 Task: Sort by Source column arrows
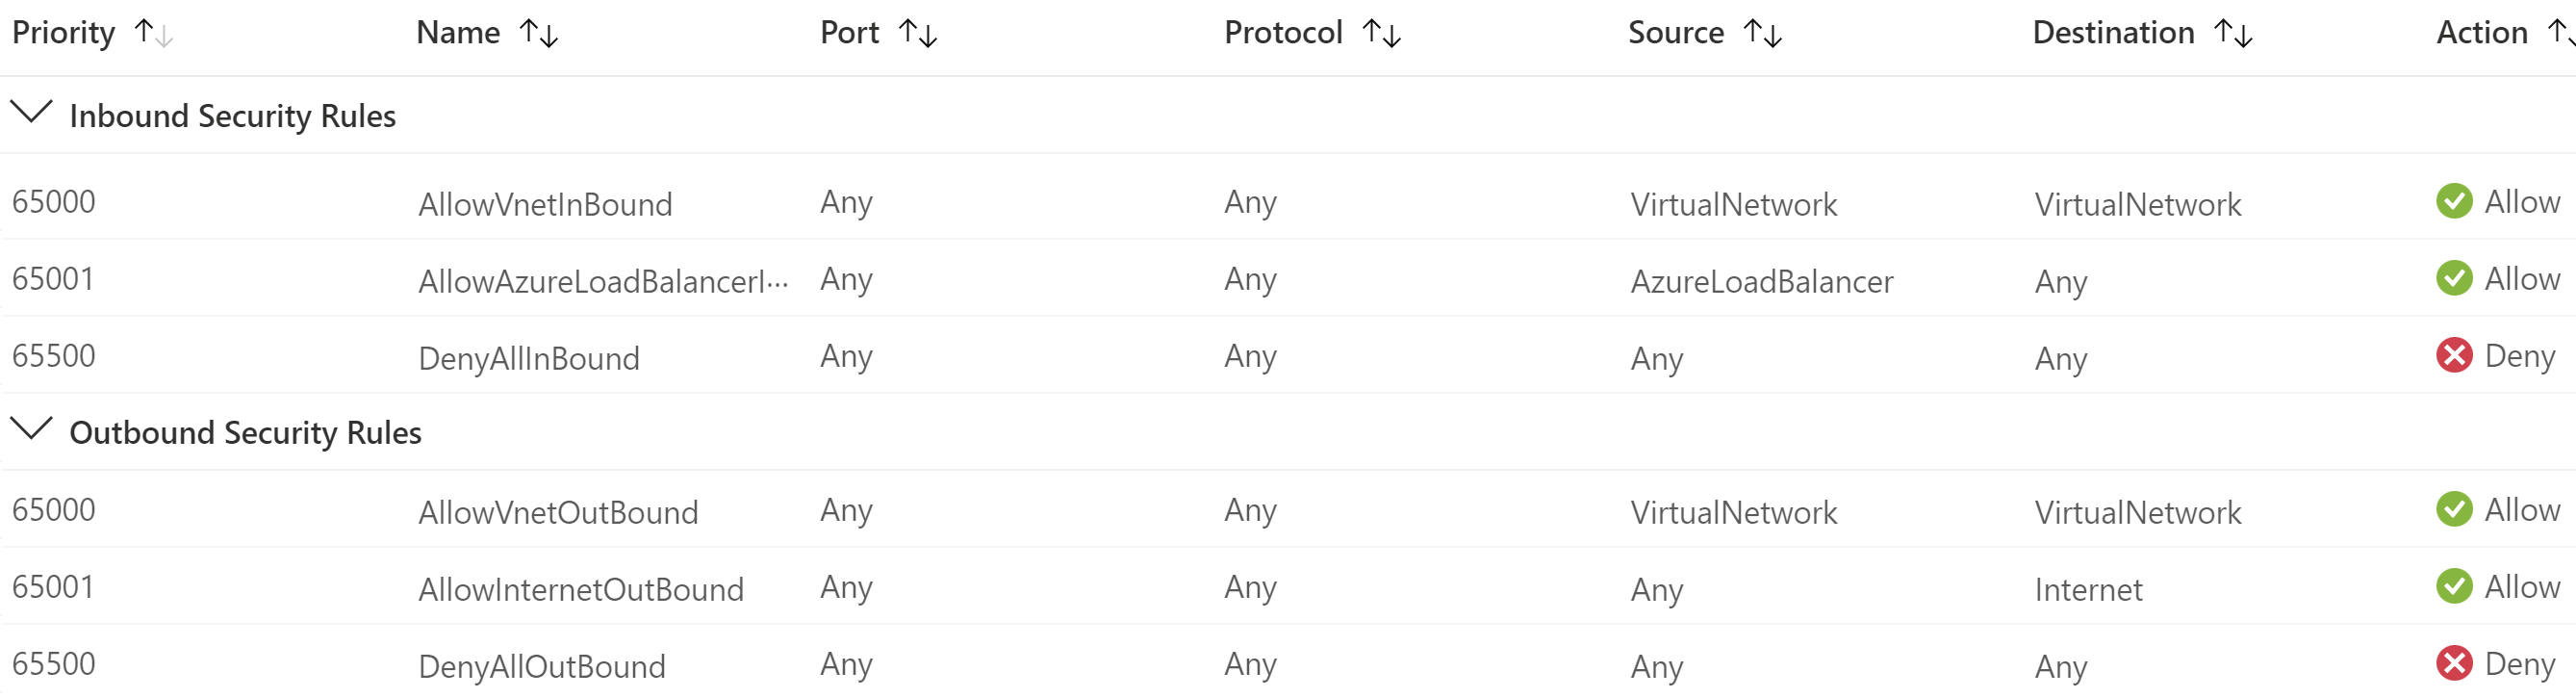pos(1763,34)
